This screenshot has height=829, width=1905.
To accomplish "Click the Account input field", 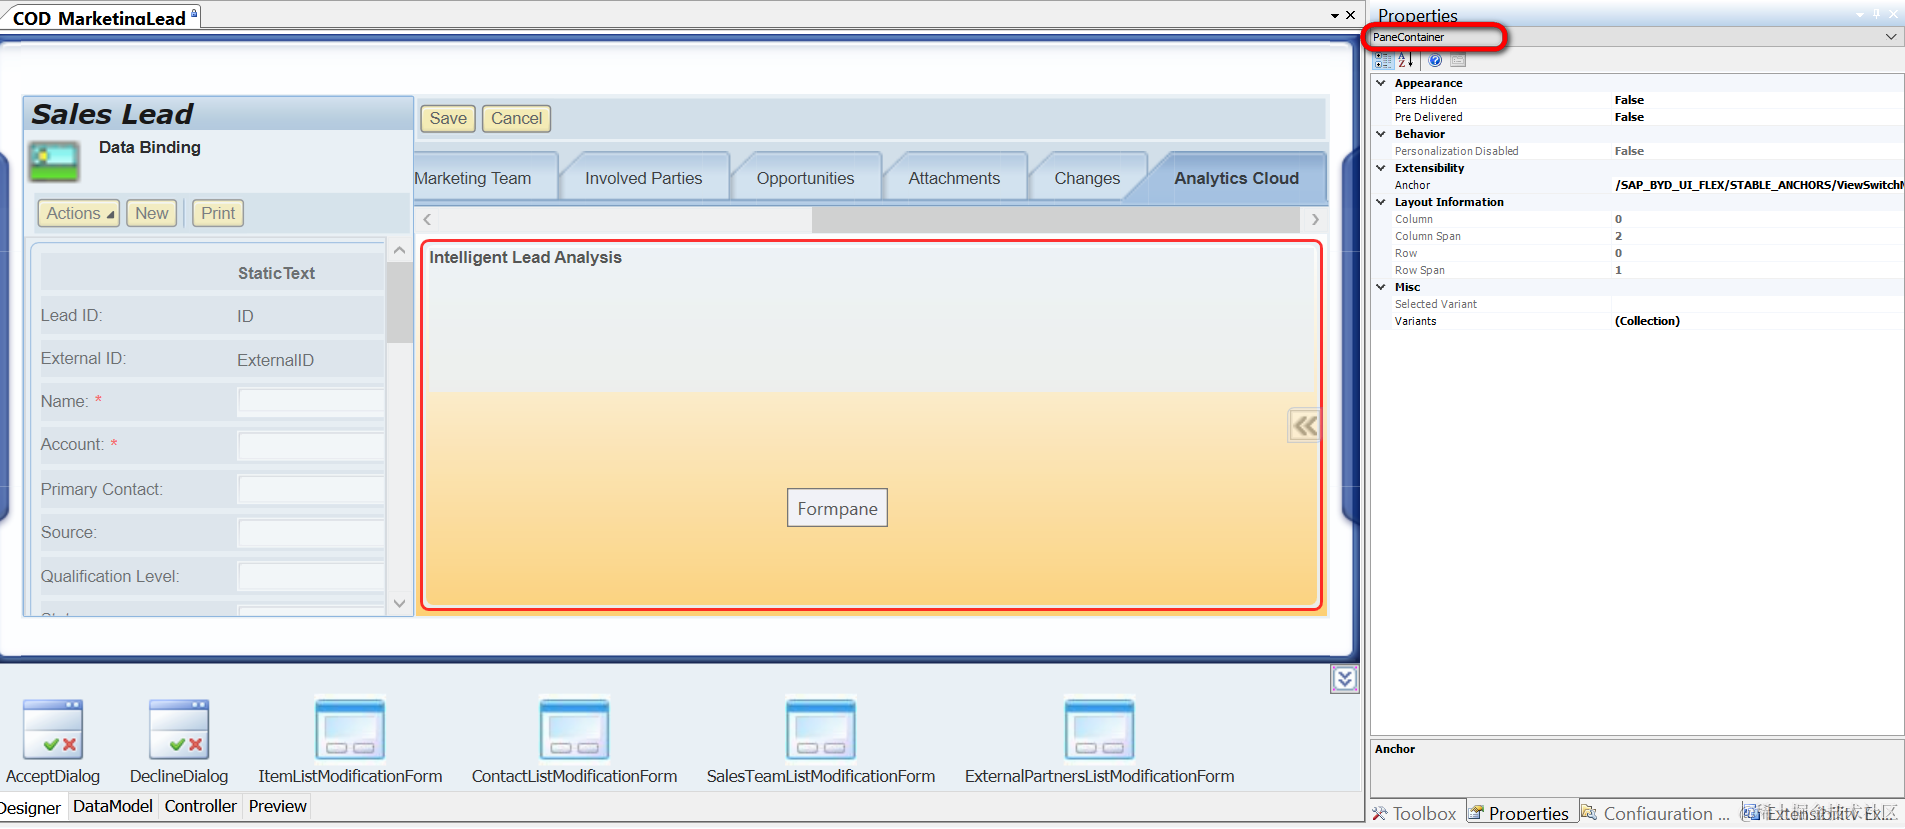I will 311,445.
